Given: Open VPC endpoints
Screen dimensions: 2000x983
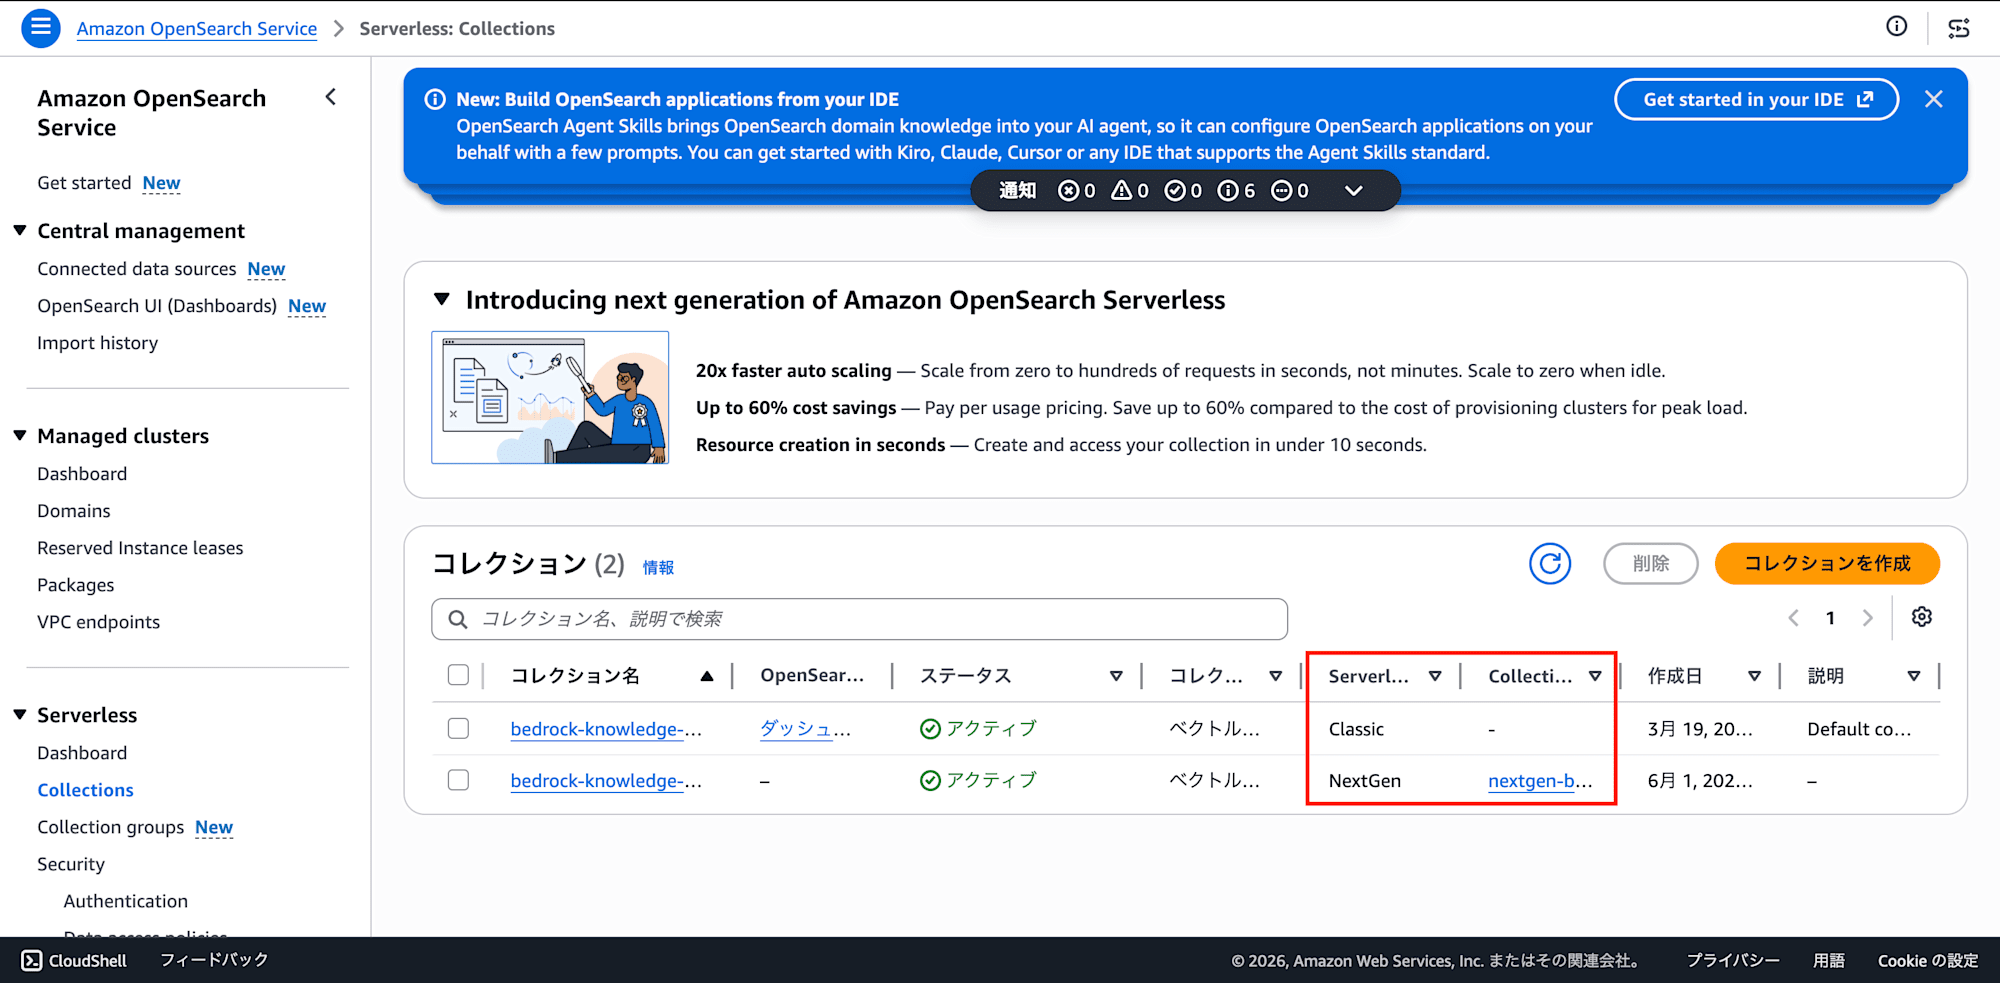Looking at the screenshot, I should point(98,622).
